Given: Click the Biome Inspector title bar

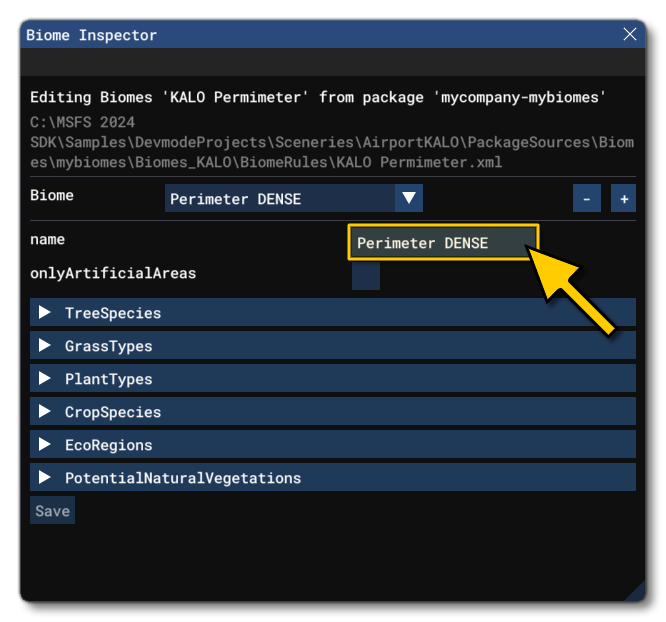Looking at the screenshot, I should (300, 35).
